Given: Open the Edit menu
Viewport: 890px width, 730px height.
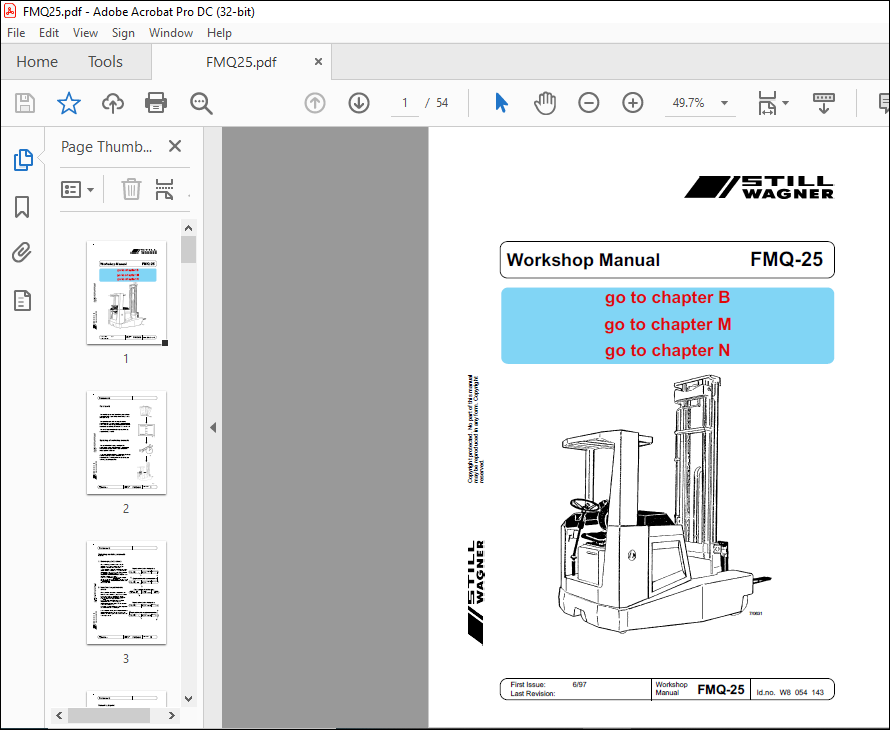Looking at the screenshot, I should coord(49,33).
